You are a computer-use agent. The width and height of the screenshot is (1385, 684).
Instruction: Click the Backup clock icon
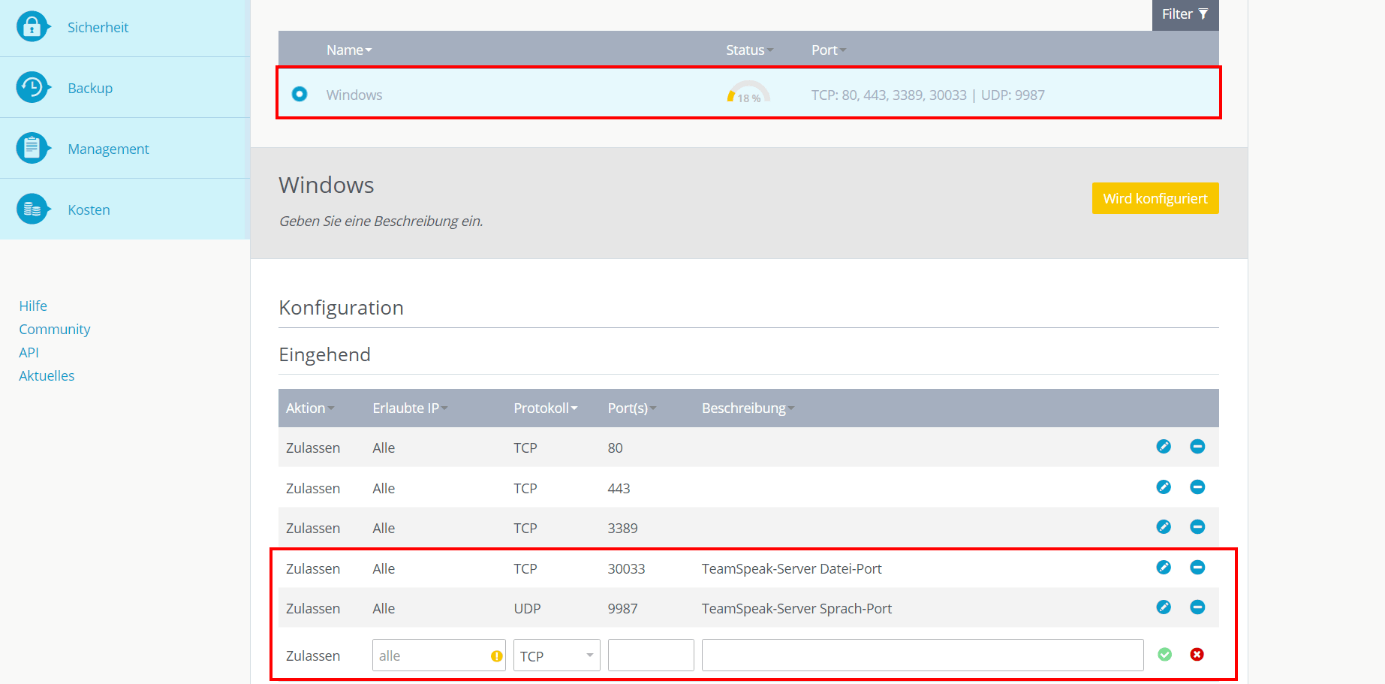(x=34, y=87)
